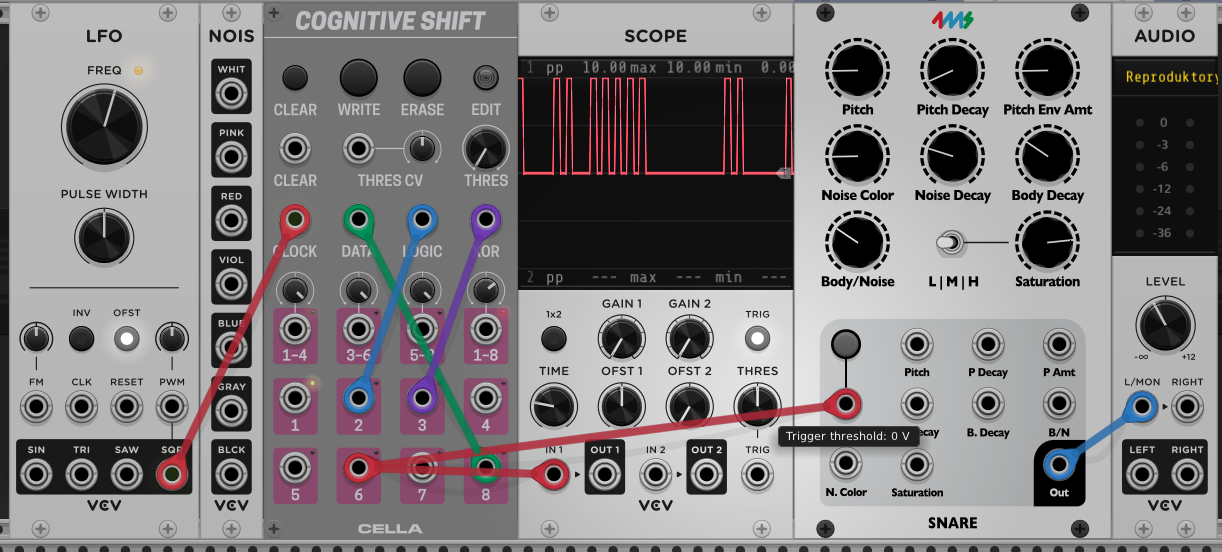Click the PINK noise output jack

[x=232, y=157]
